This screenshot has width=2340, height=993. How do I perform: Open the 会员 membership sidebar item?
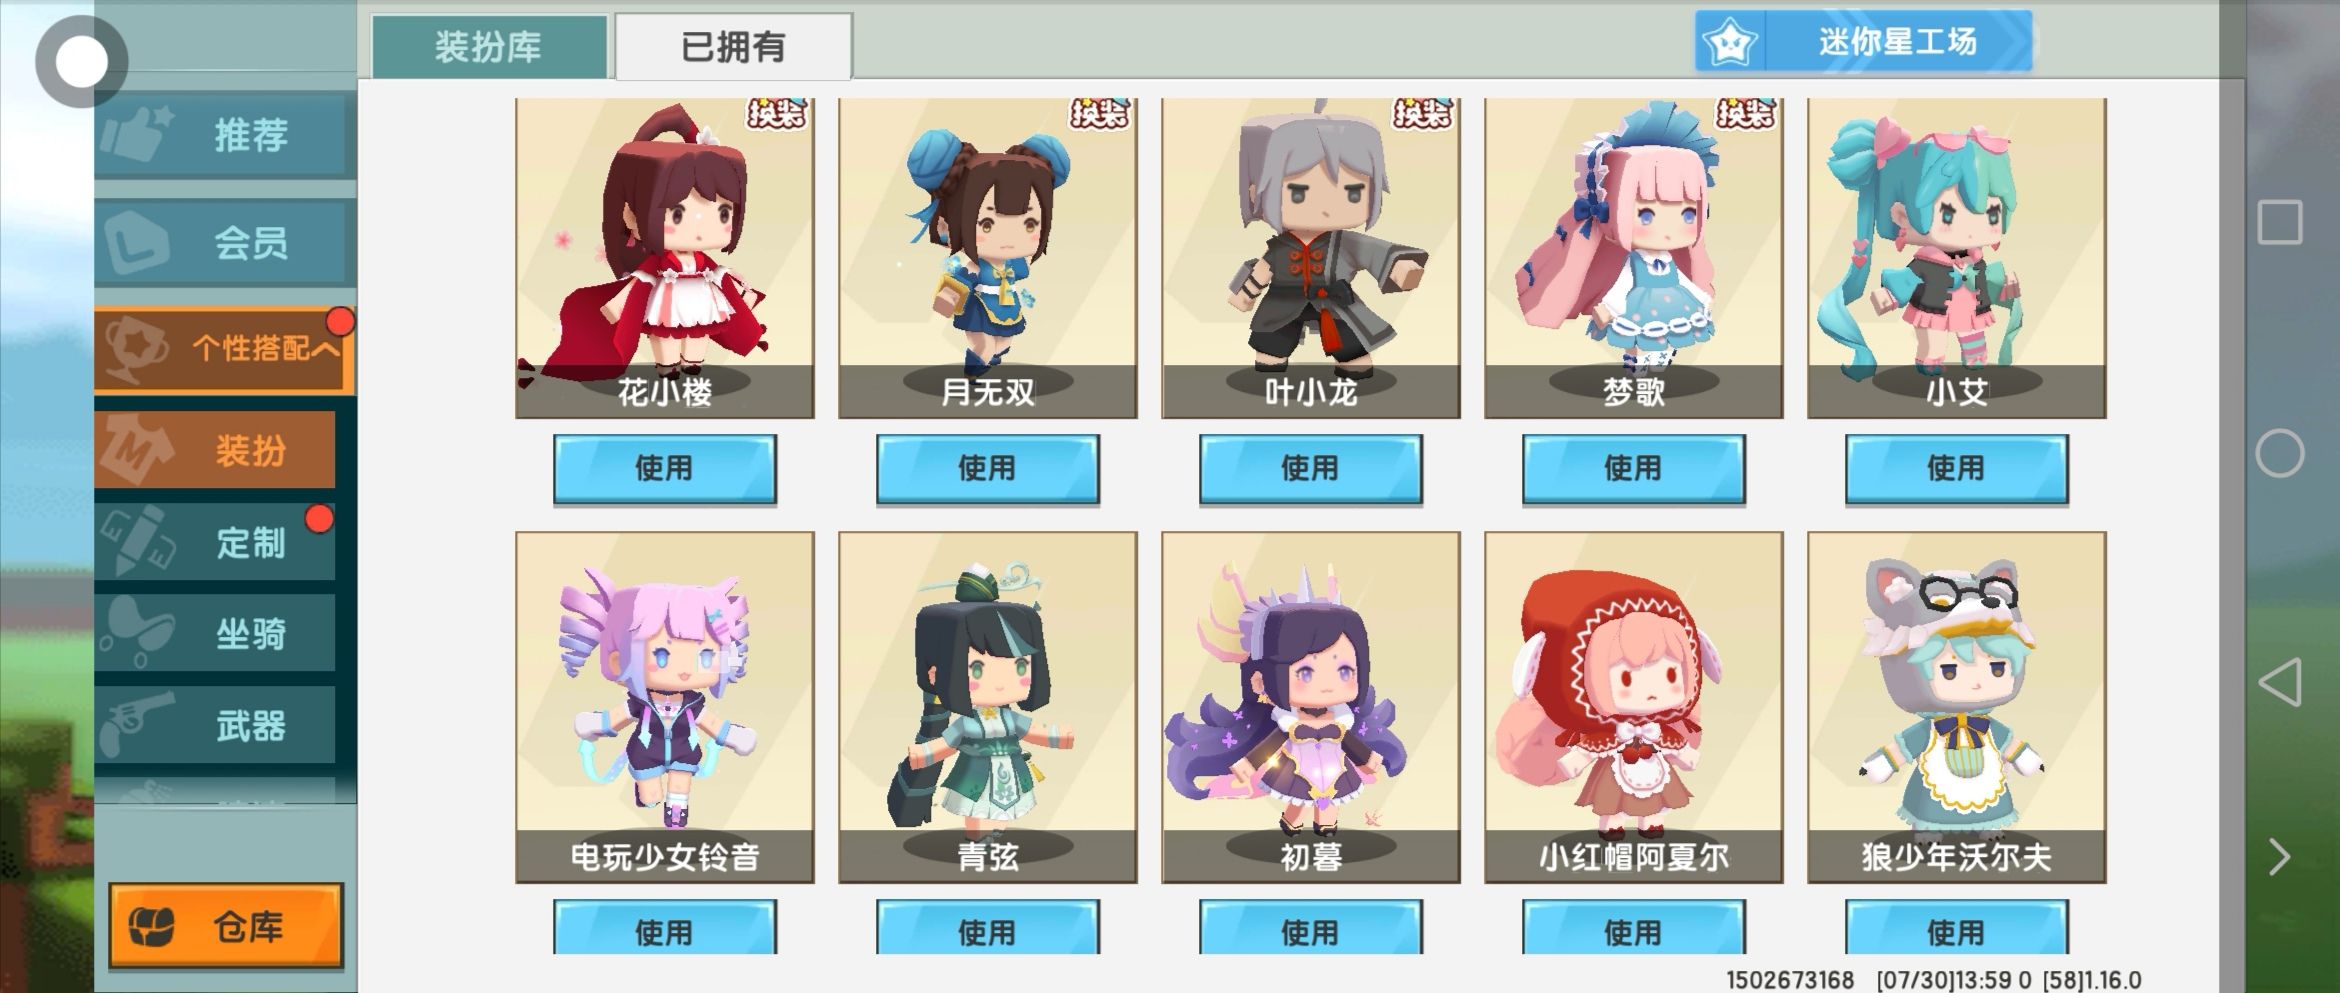tap(225, 242)
